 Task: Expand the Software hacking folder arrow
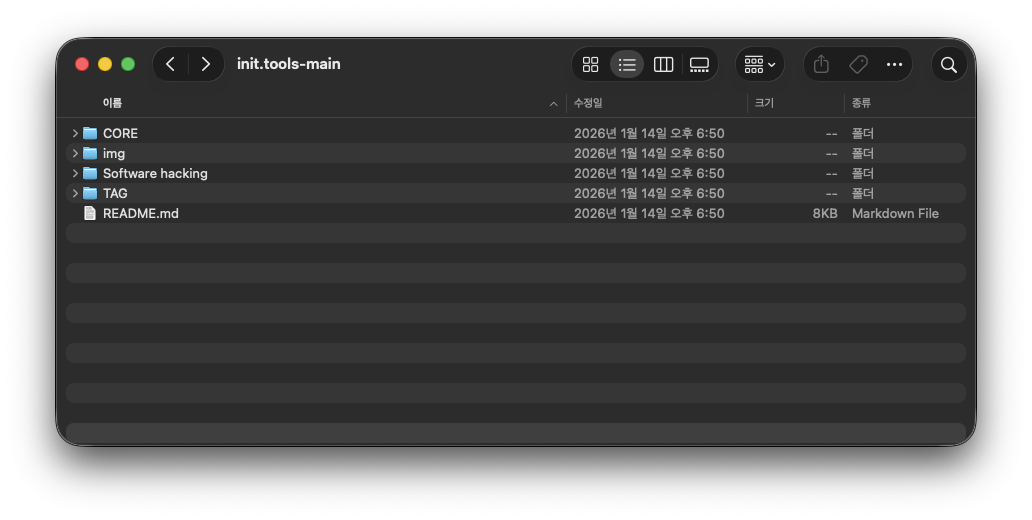point(75,173)
